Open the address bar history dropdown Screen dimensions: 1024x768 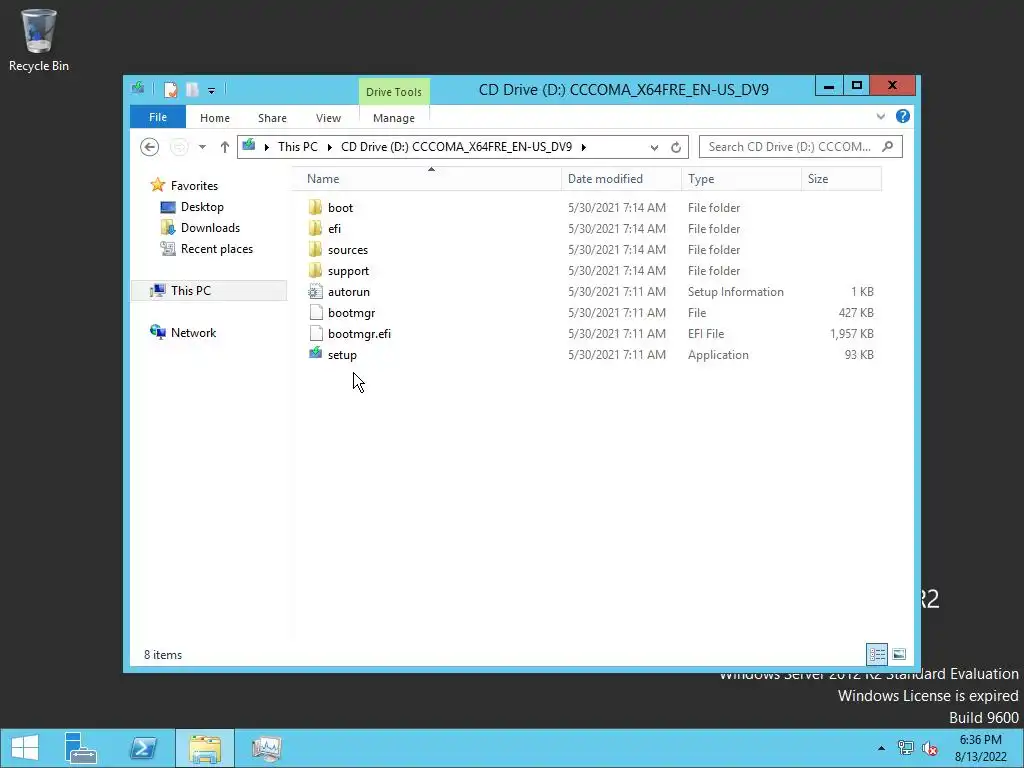[x=654, y=148]
